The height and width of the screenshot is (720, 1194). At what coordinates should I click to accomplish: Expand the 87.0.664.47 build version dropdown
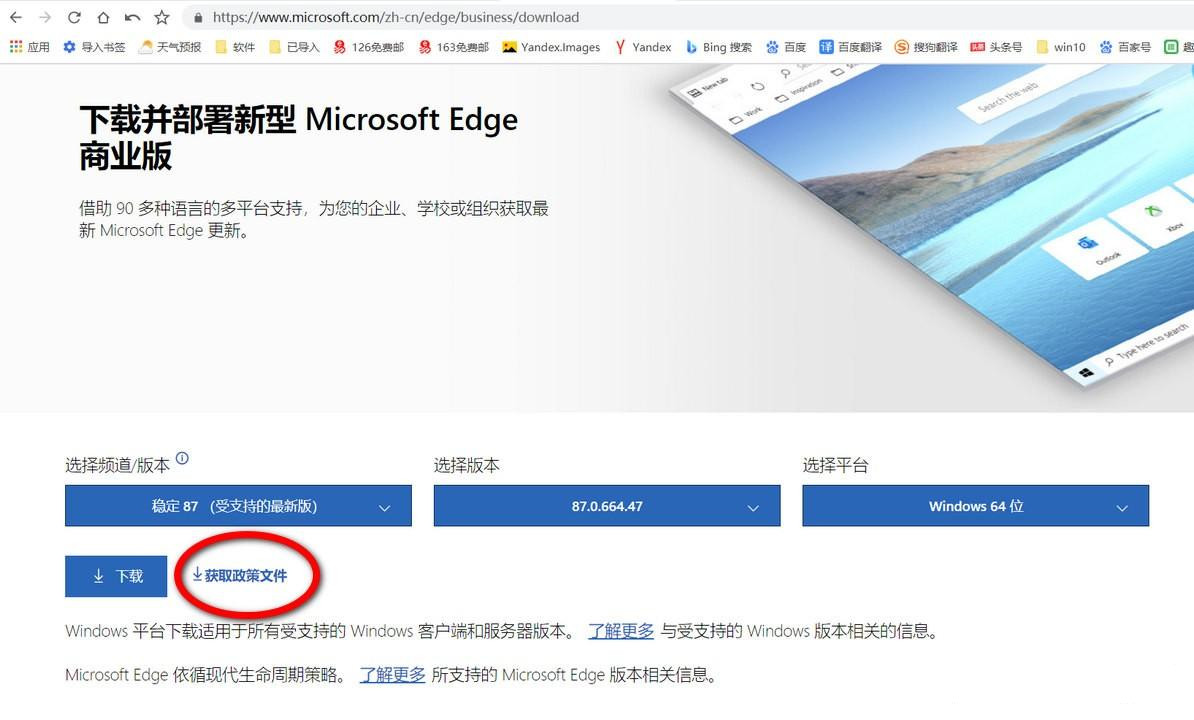click(607, 506)
